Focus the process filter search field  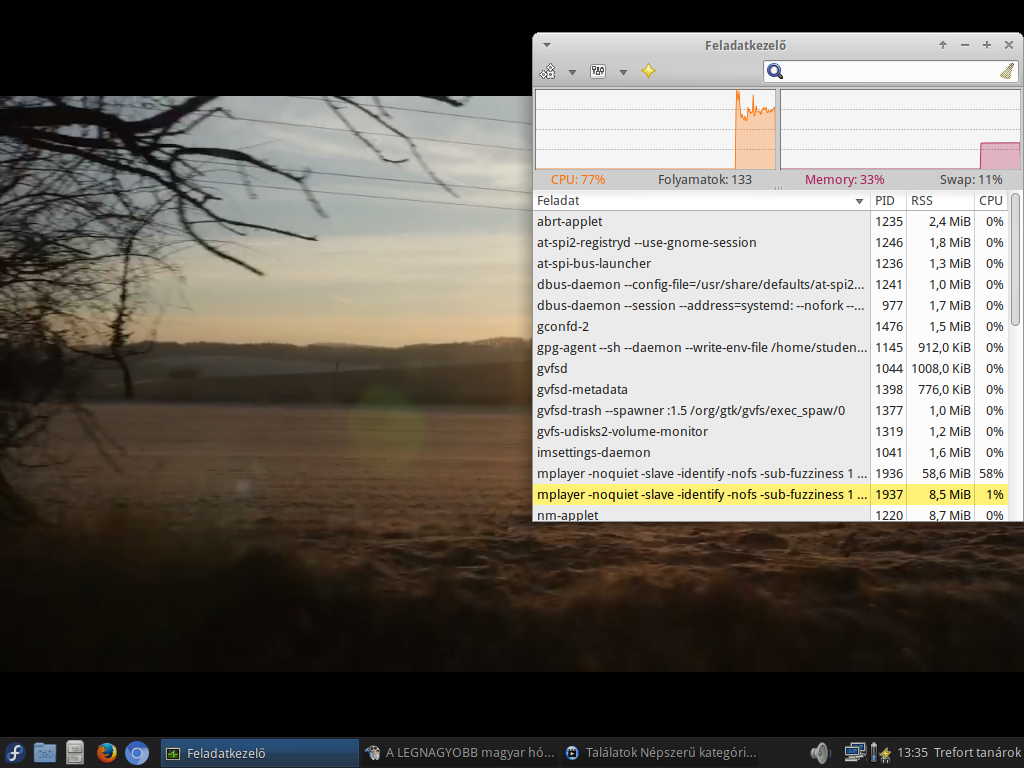coord(890,71)
